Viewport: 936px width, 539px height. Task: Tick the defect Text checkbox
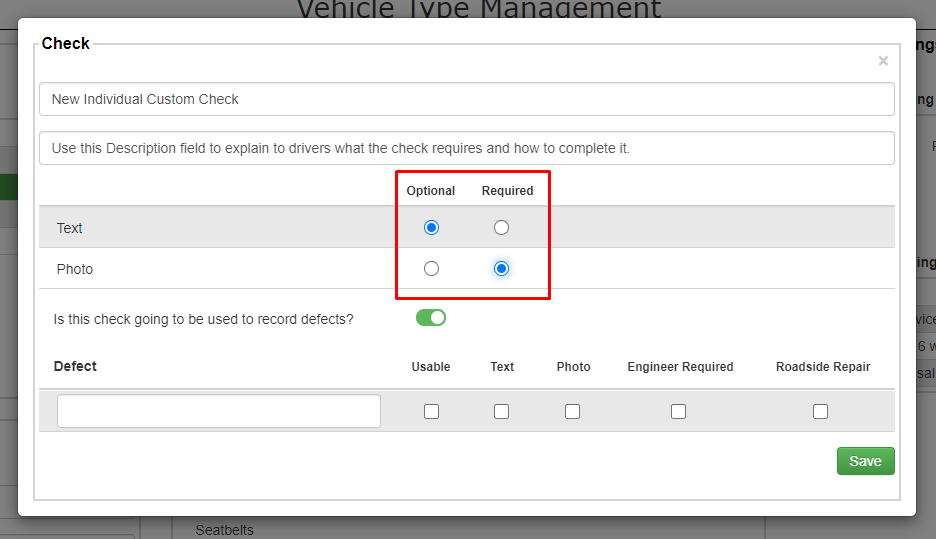coord(501,411)
